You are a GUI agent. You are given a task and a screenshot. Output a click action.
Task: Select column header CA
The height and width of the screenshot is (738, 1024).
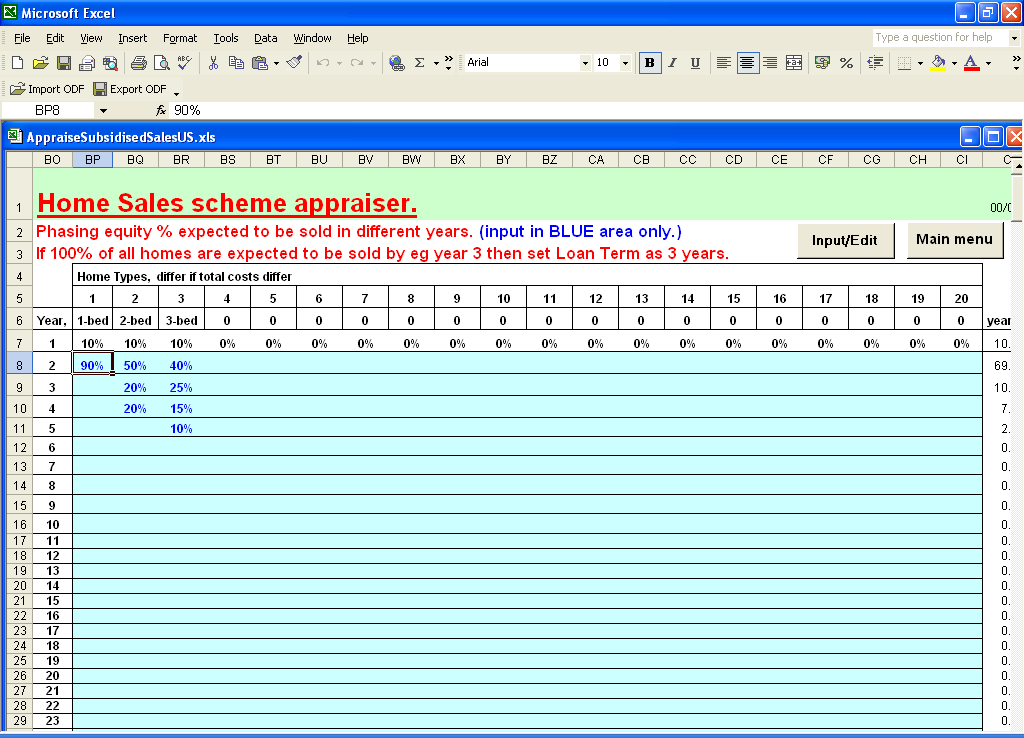pyautogui.click(x=596, y=160)
